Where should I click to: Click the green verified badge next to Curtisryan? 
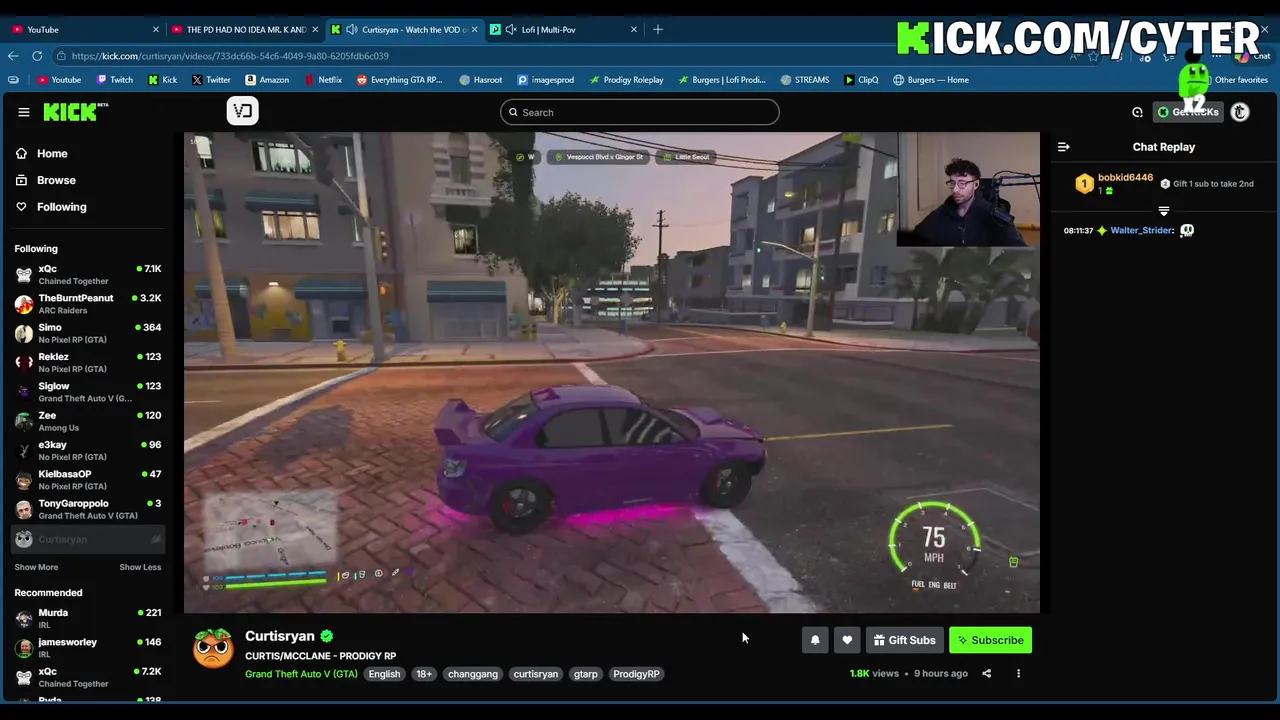pos(327,636)
